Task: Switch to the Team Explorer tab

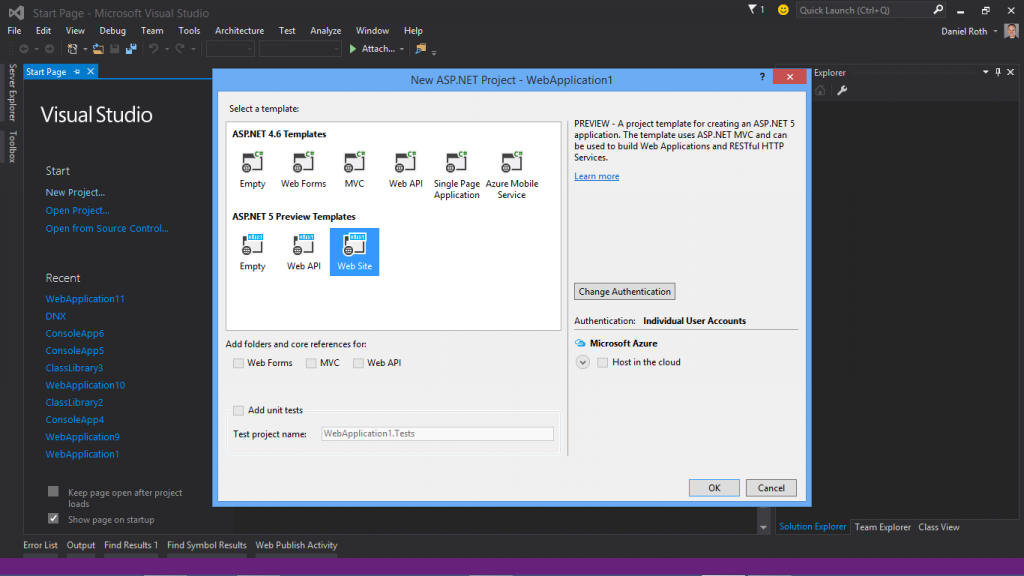Action: (882, 527)
